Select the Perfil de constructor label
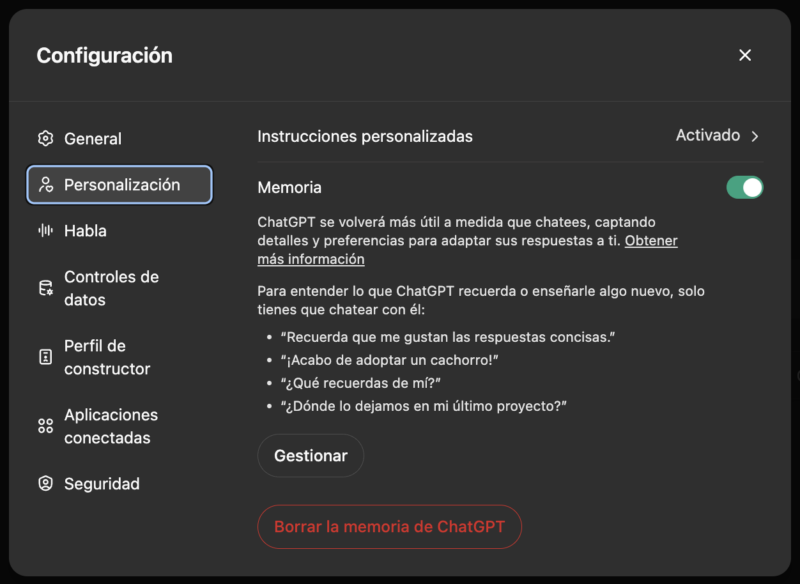 tap(107, 357)
